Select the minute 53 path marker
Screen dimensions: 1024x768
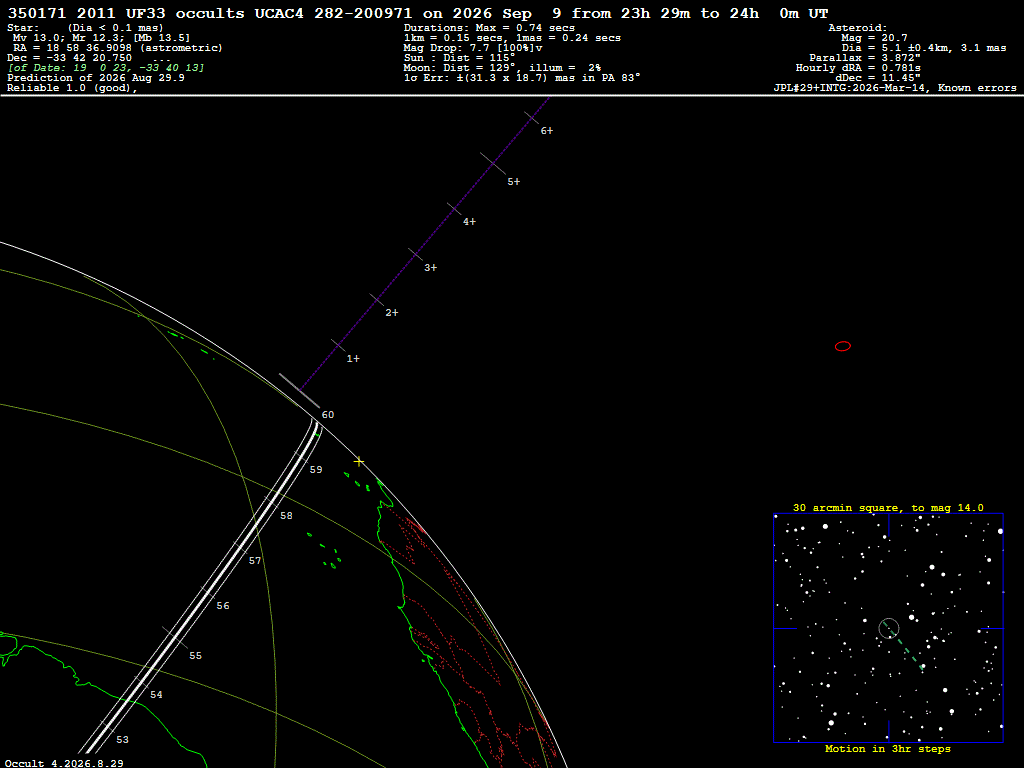click(x=122, y=739)
